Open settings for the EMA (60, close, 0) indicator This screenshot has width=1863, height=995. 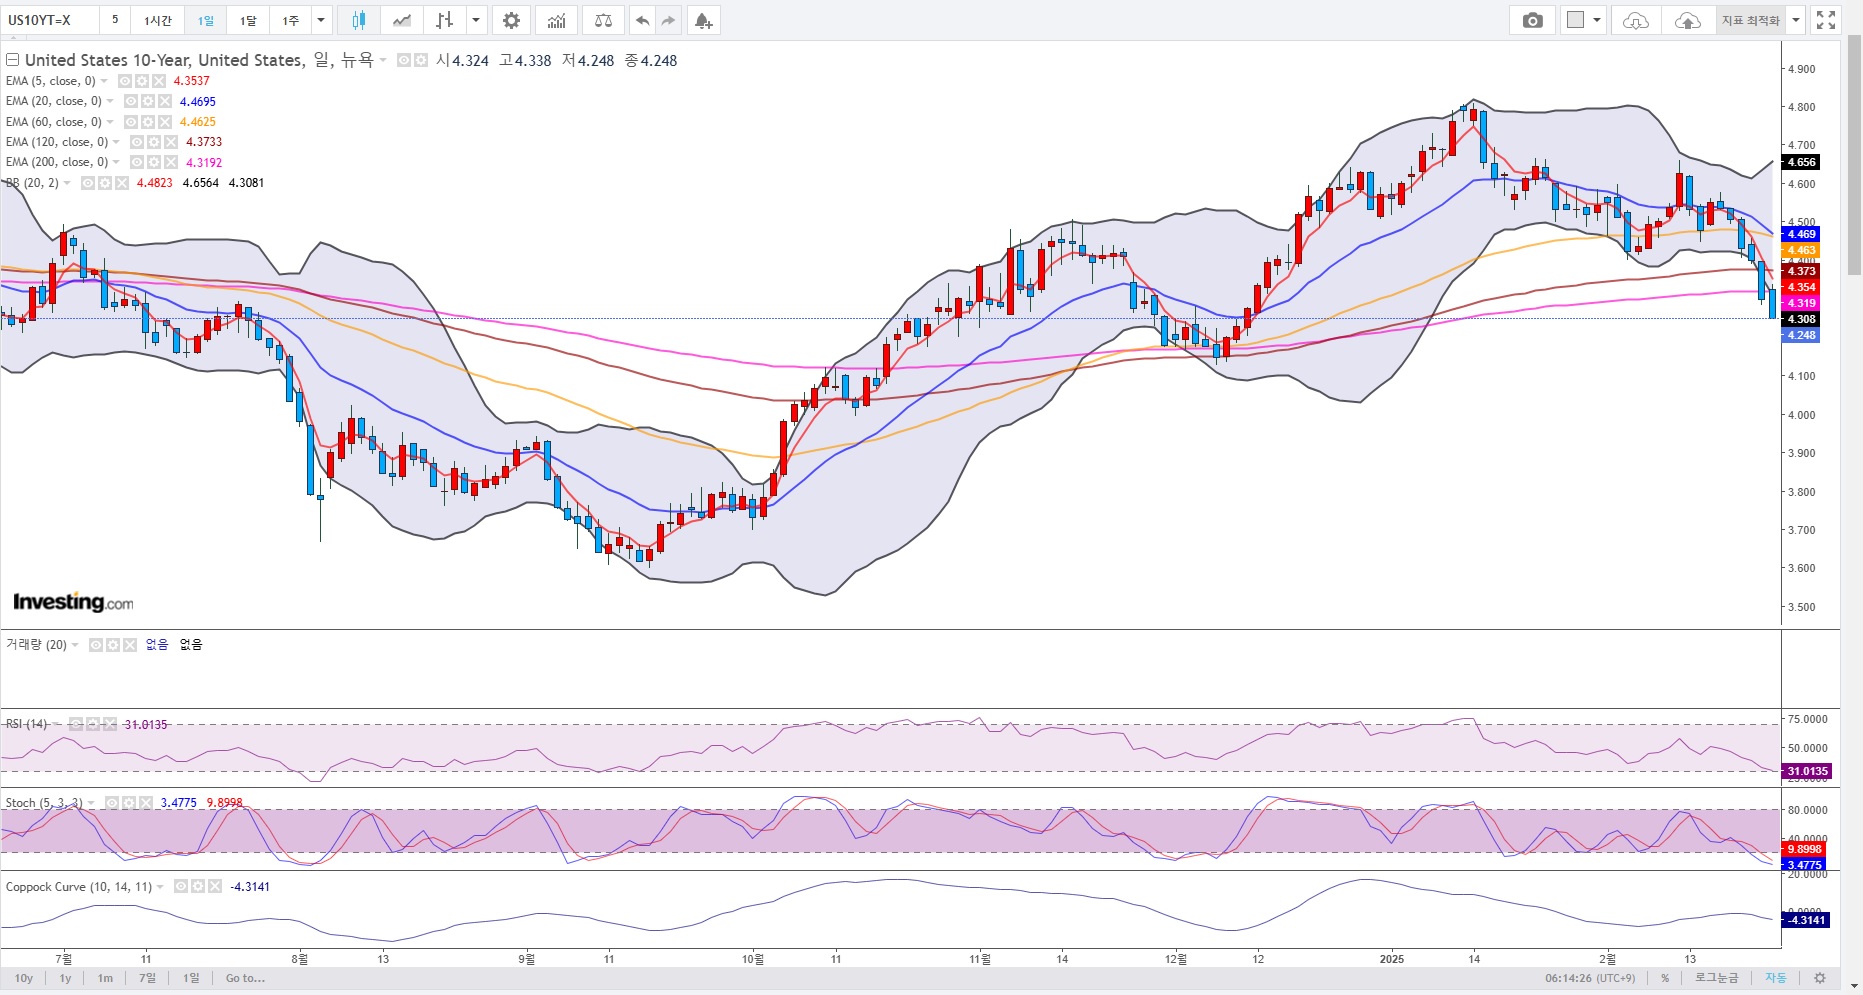click(148, 122)
